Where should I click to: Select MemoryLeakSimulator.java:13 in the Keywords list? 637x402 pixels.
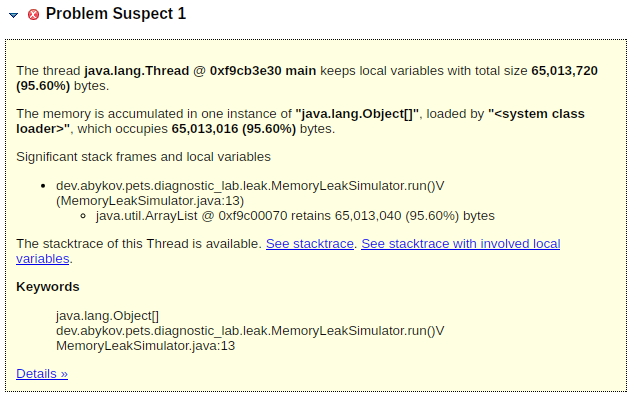pos(146,345)
